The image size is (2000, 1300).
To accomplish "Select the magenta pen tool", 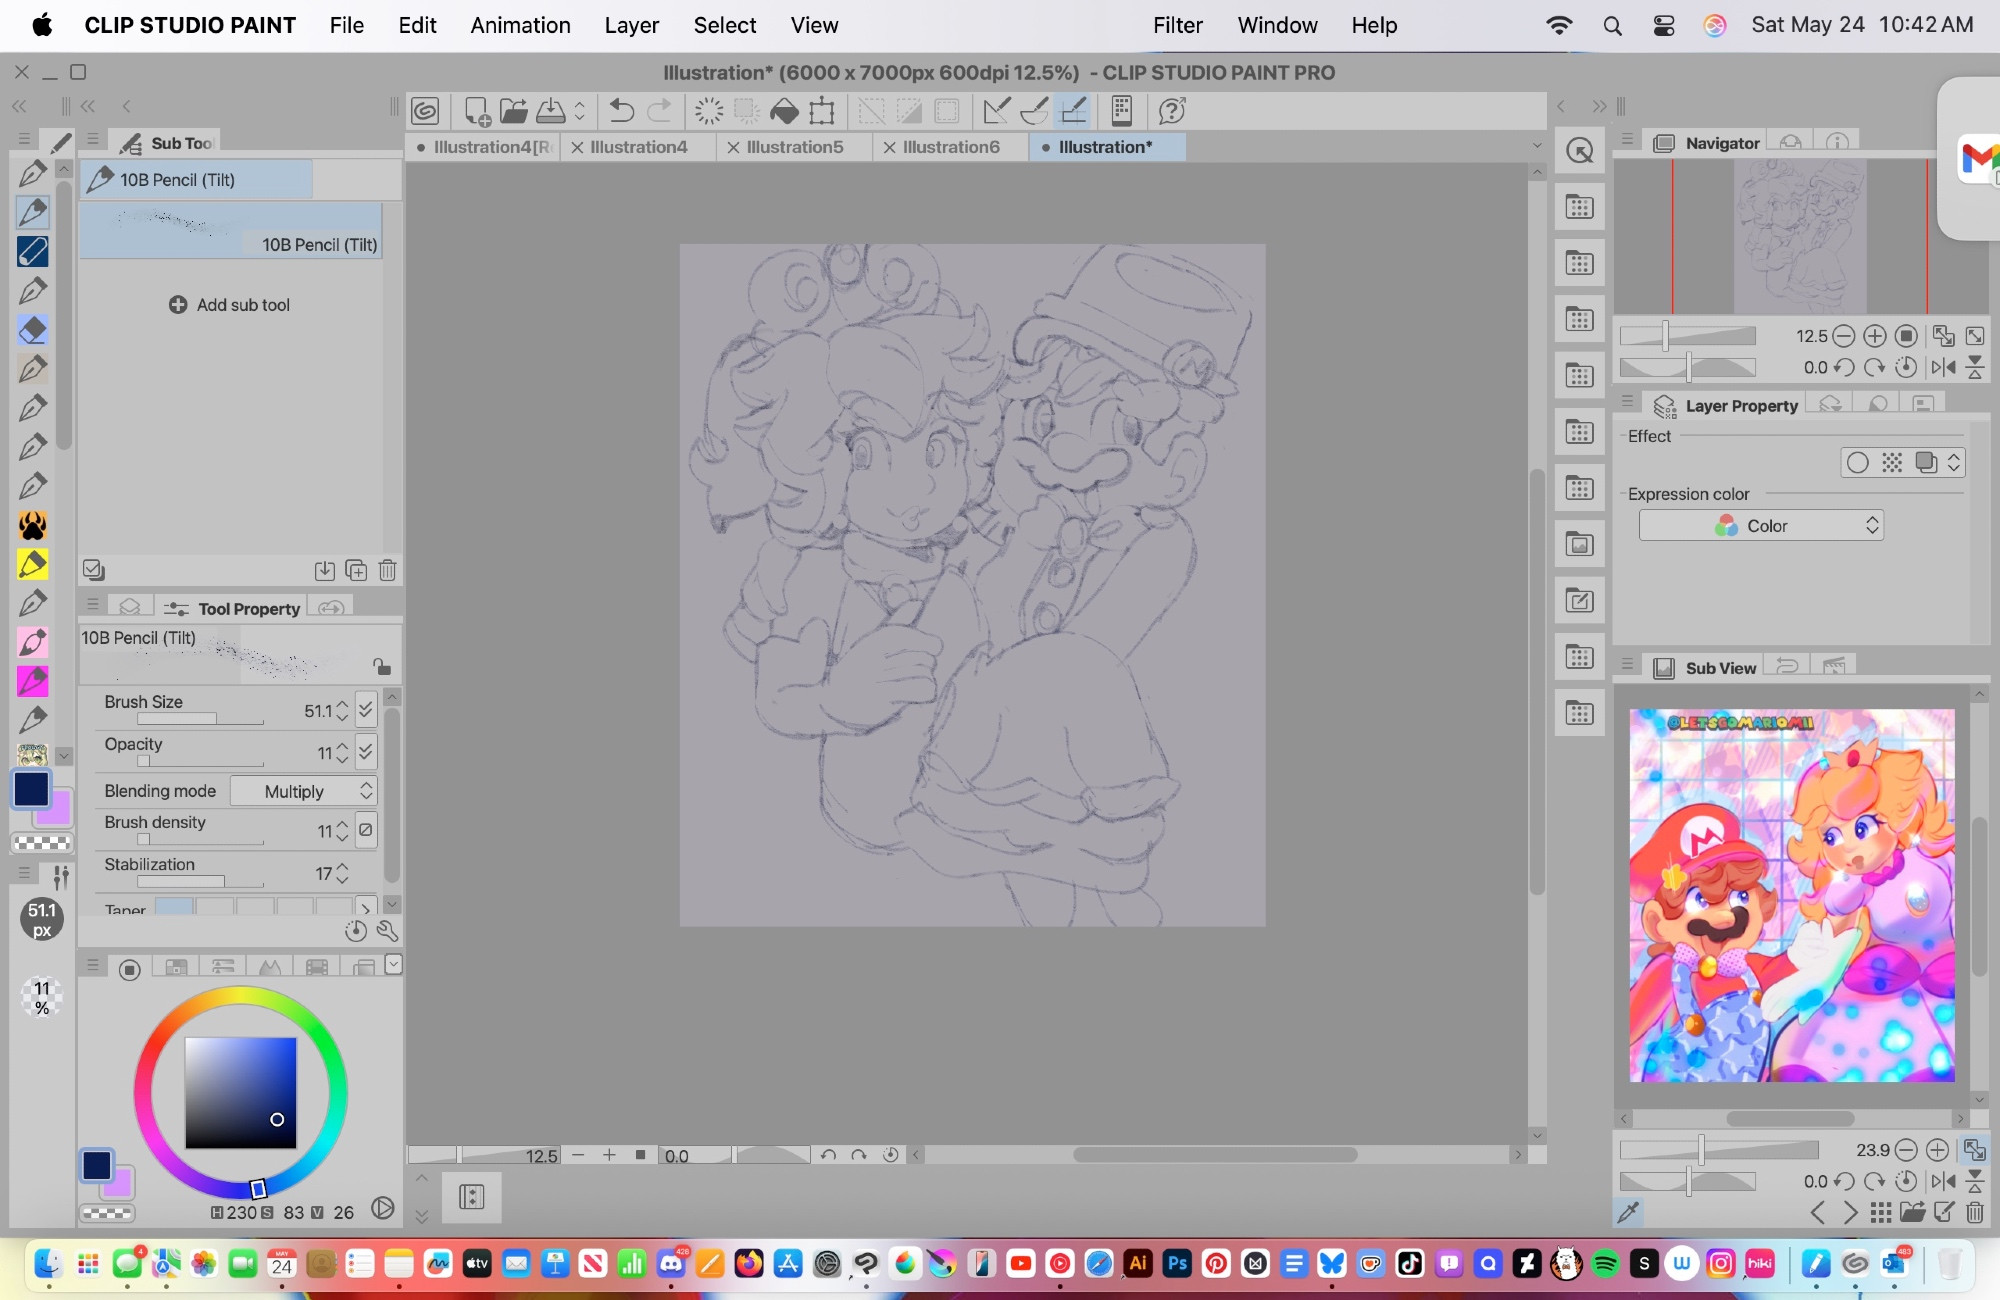I will click(x=33, y=681).
